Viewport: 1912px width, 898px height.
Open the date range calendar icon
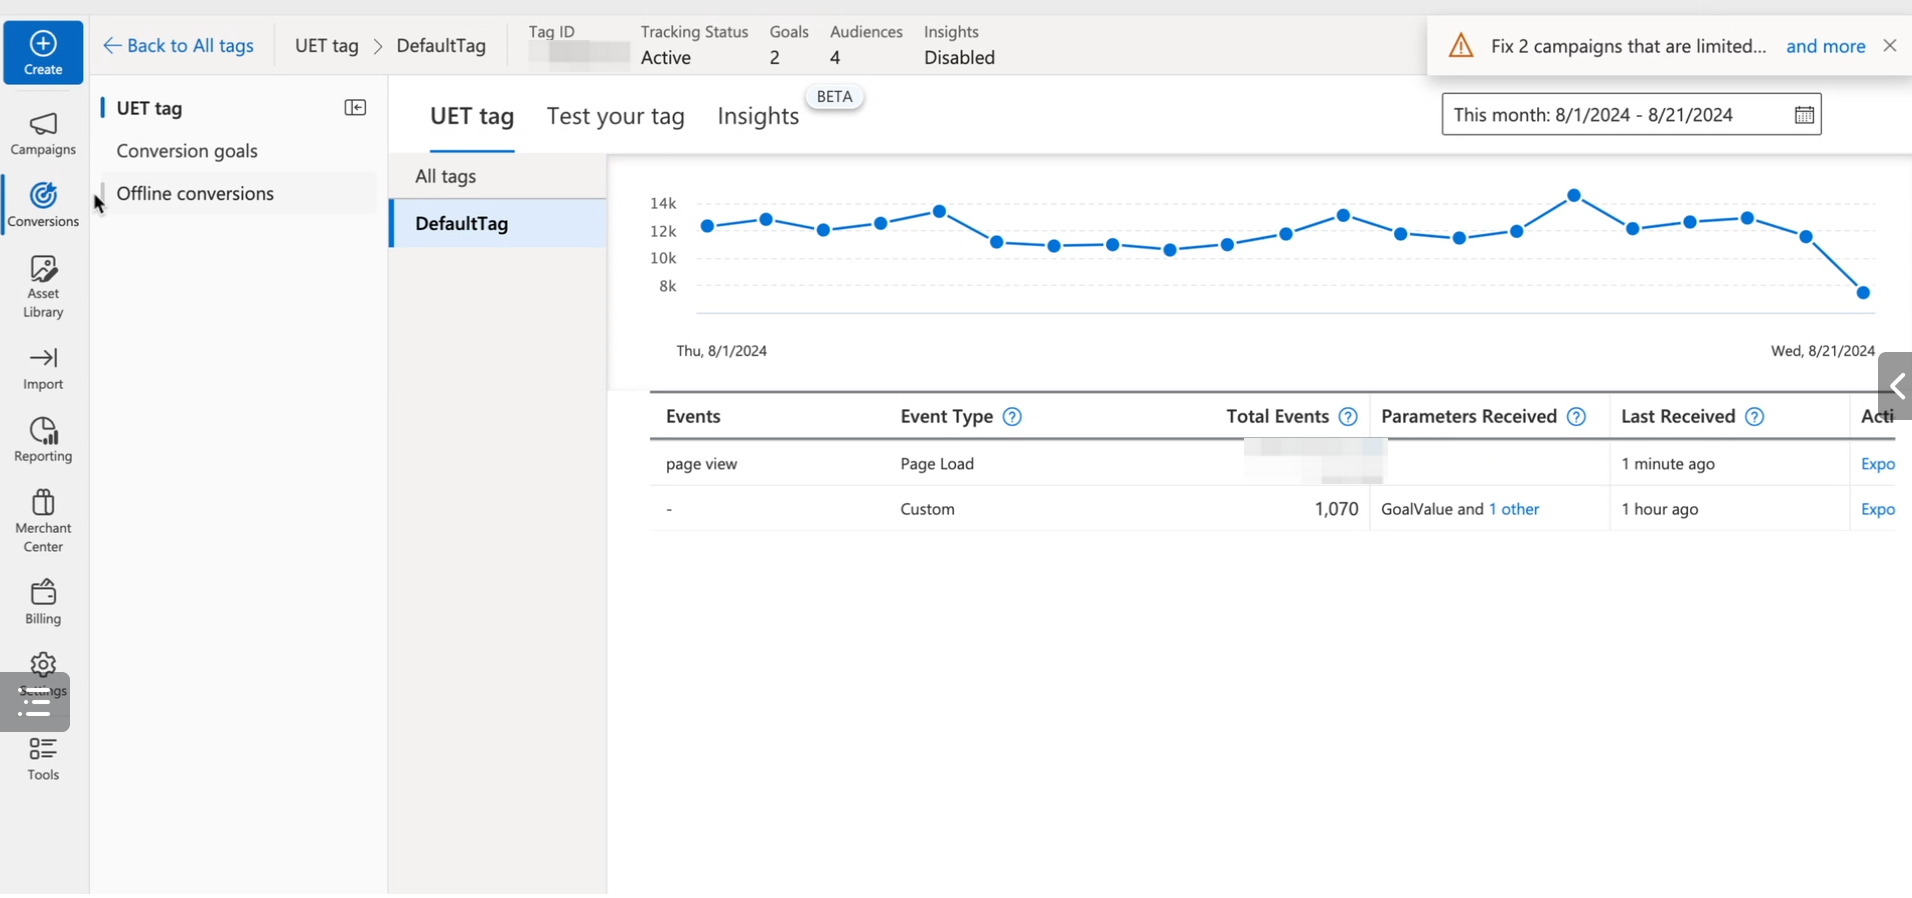[1804, 115]
